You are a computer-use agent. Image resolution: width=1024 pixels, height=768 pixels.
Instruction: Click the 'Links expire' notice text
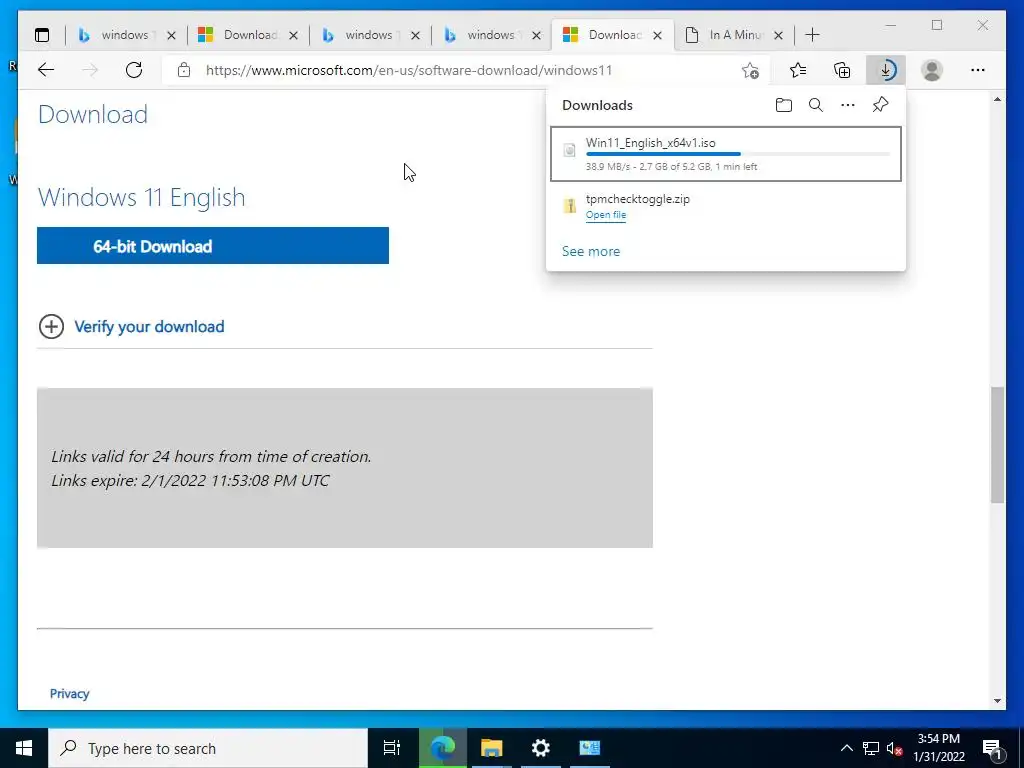pyautogui.click(x=190, y=481)
